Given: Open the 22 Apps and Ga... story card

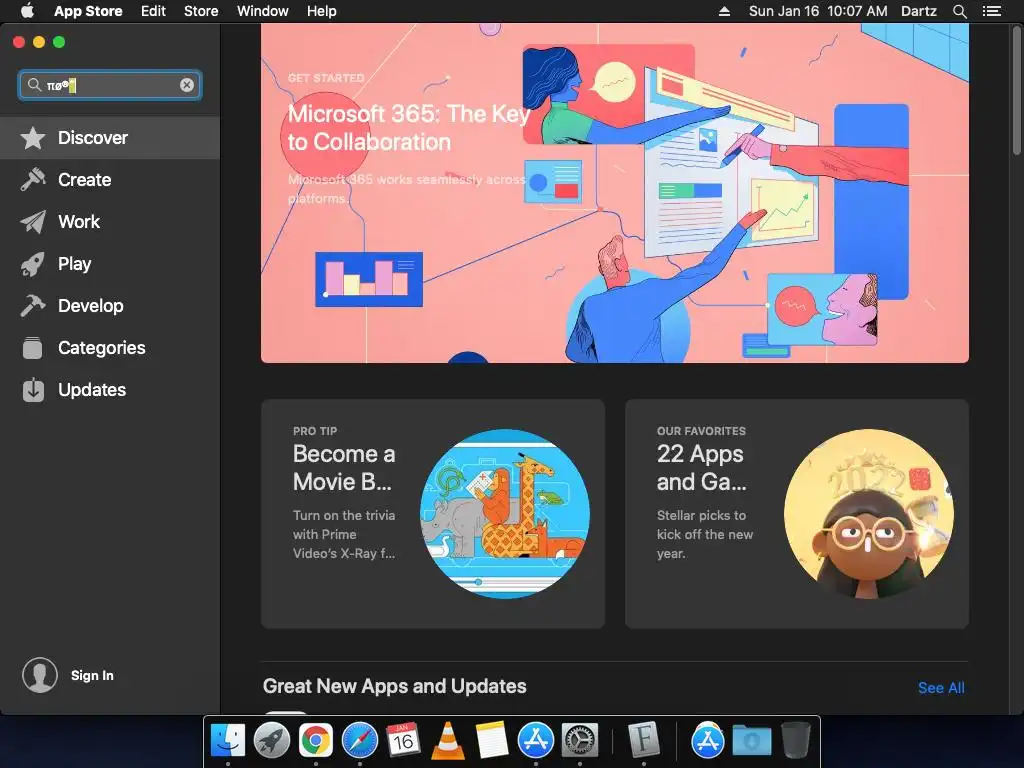Looking at the screenshot, I should [x=797, y=514].
